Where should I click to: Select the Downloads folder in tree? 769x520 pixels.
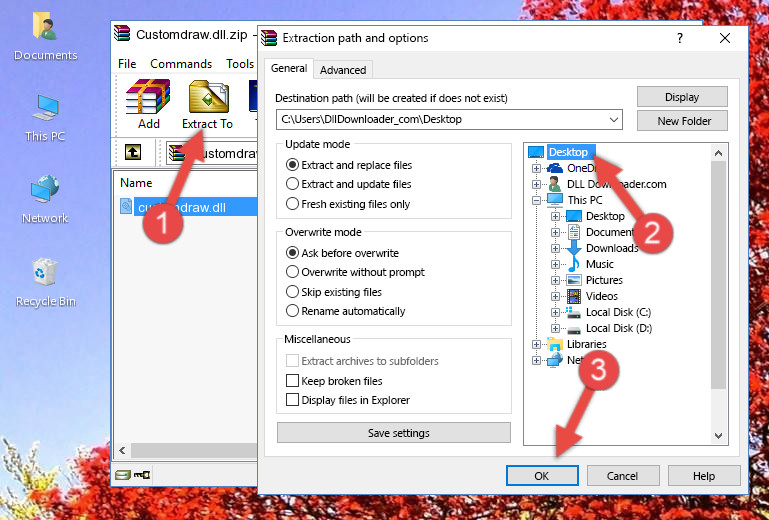(x=612, y=248)
